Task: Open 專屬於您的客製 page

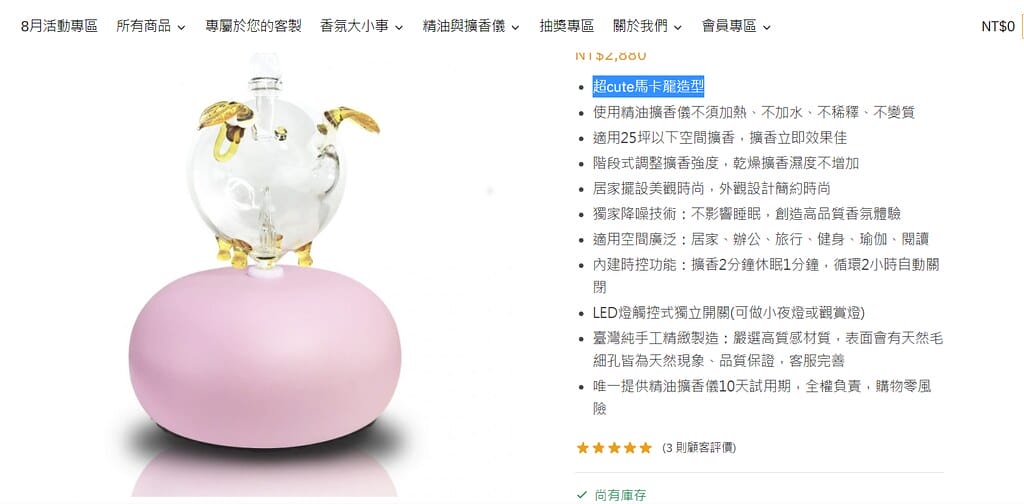Action: [x=253, y=26]
